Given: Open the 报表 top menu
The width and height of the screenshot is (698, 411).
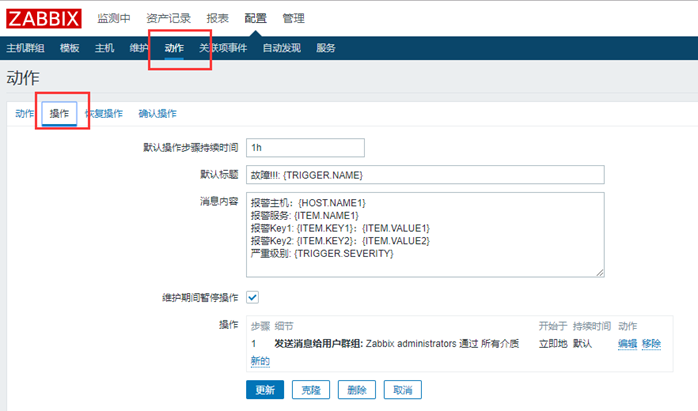Looking at the screenshot, I should 217,18.
